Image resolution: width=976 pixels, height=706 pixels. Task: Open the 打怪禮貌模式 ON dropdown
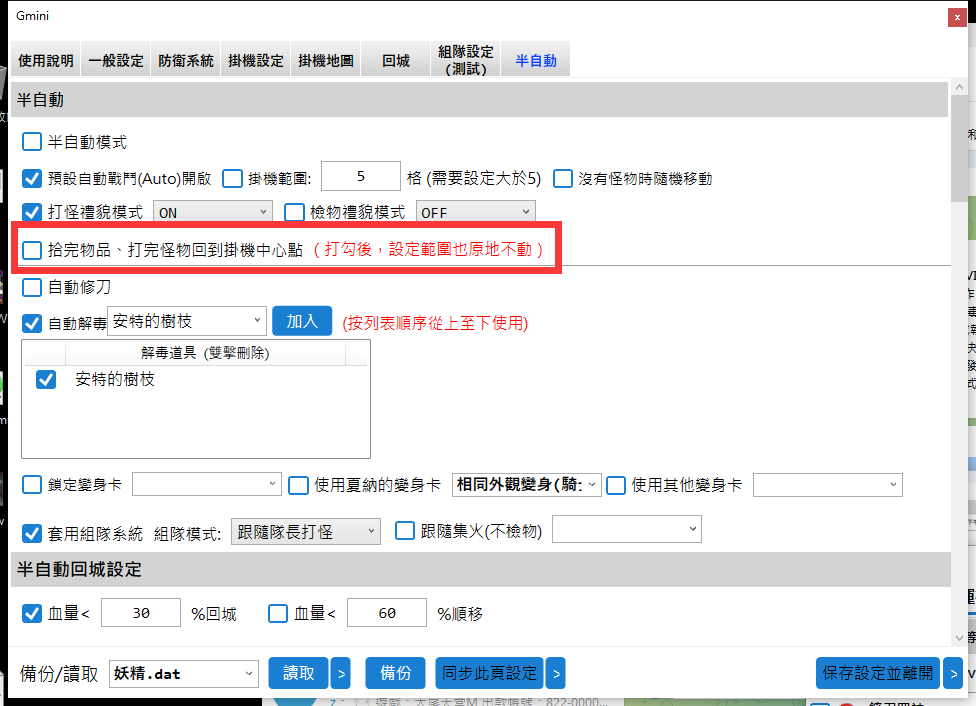(213, 212)
